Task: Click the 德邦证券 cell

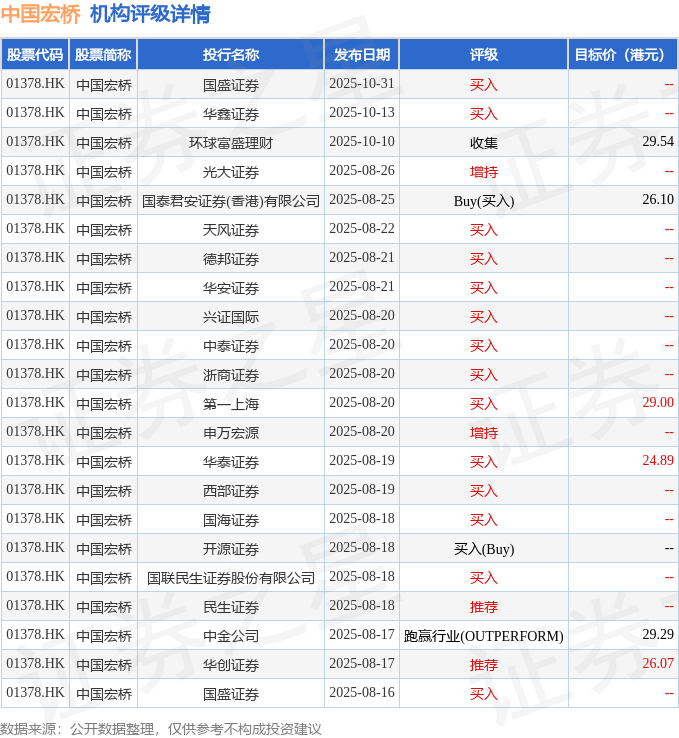Action: 231,259
